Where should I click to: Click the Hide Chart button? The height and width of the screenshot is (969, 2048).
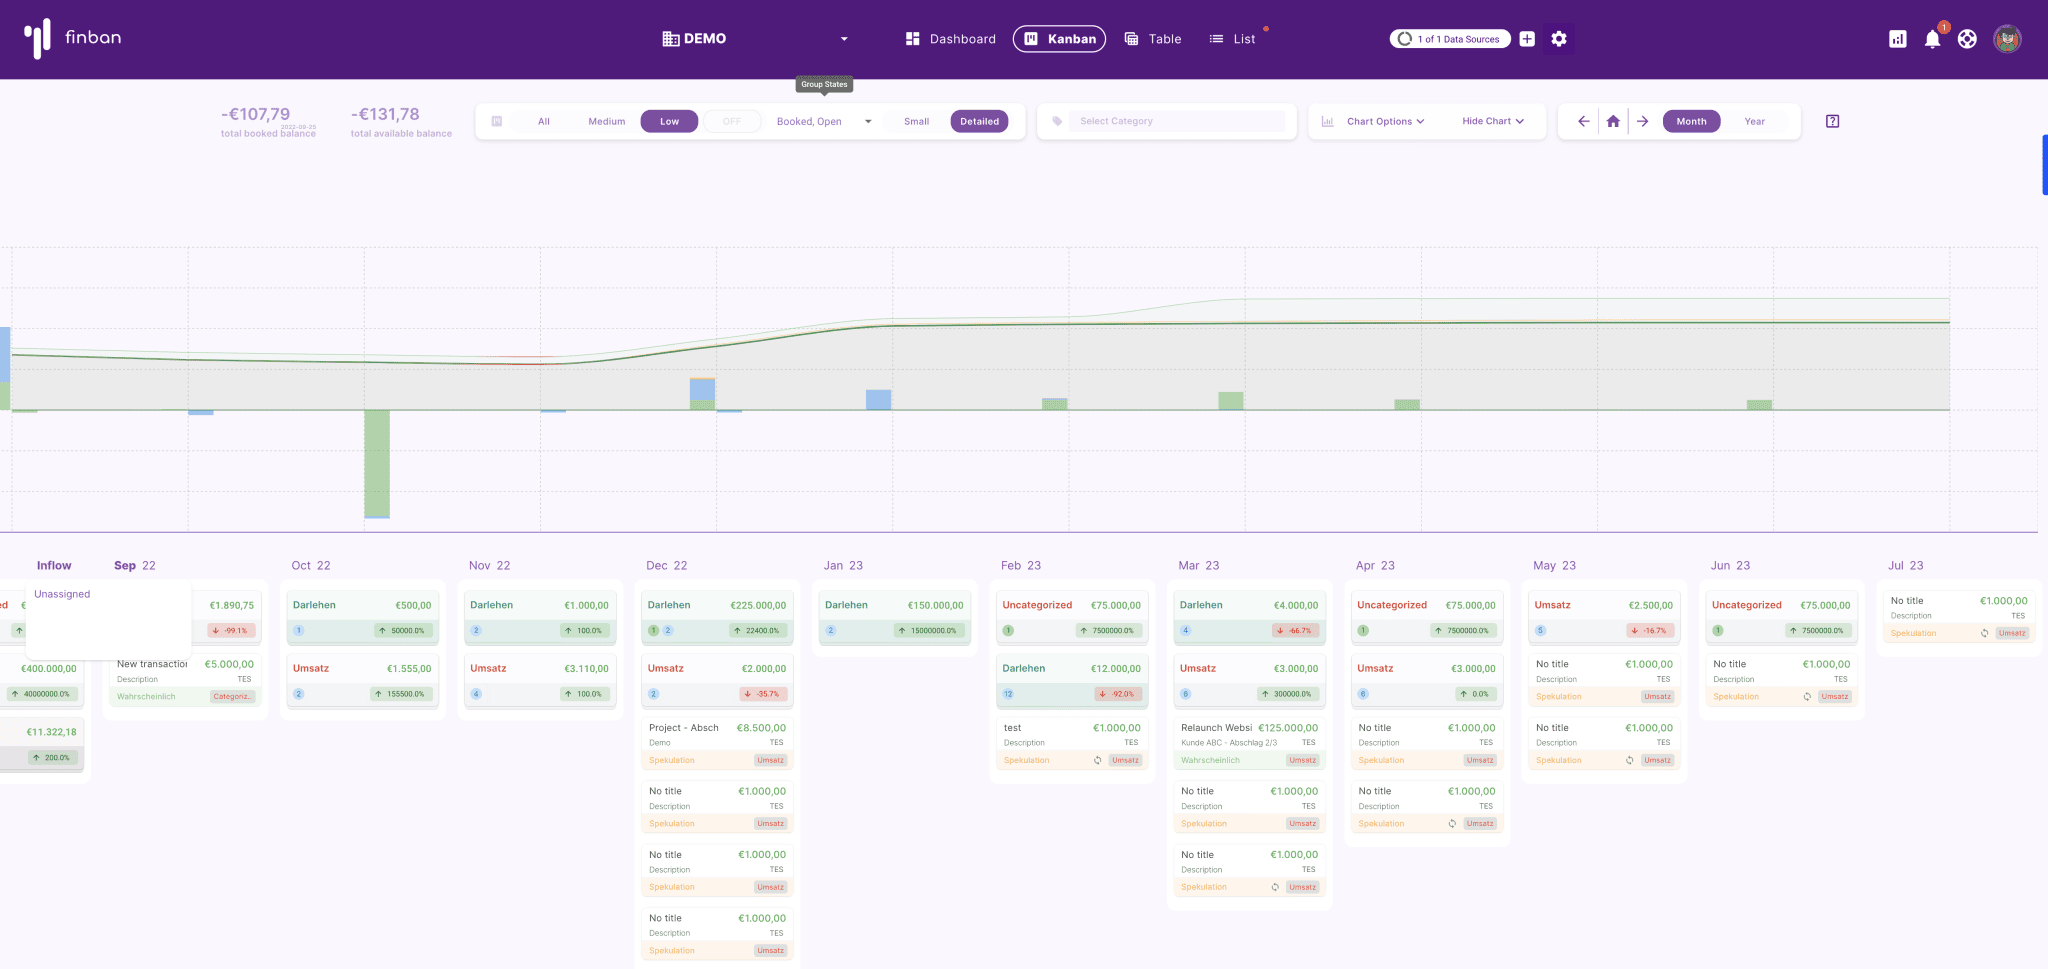click(1492, 121)
